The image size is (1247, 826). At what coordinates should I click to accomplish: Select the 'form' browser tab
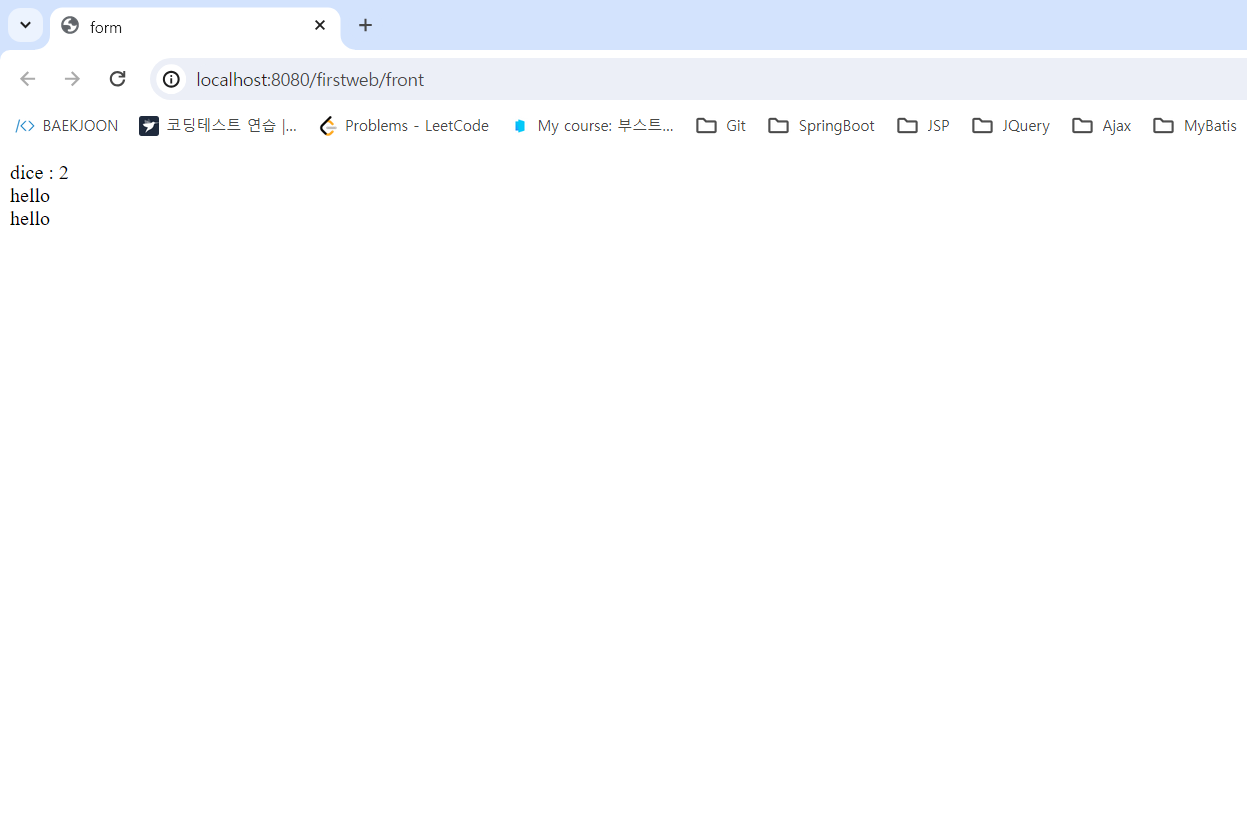[x=195, y=27]
